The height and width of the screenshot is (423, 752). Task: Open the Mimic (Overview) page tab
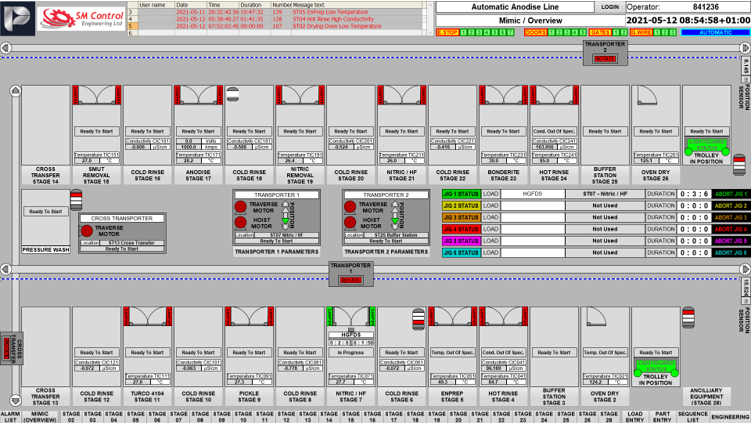40,417
